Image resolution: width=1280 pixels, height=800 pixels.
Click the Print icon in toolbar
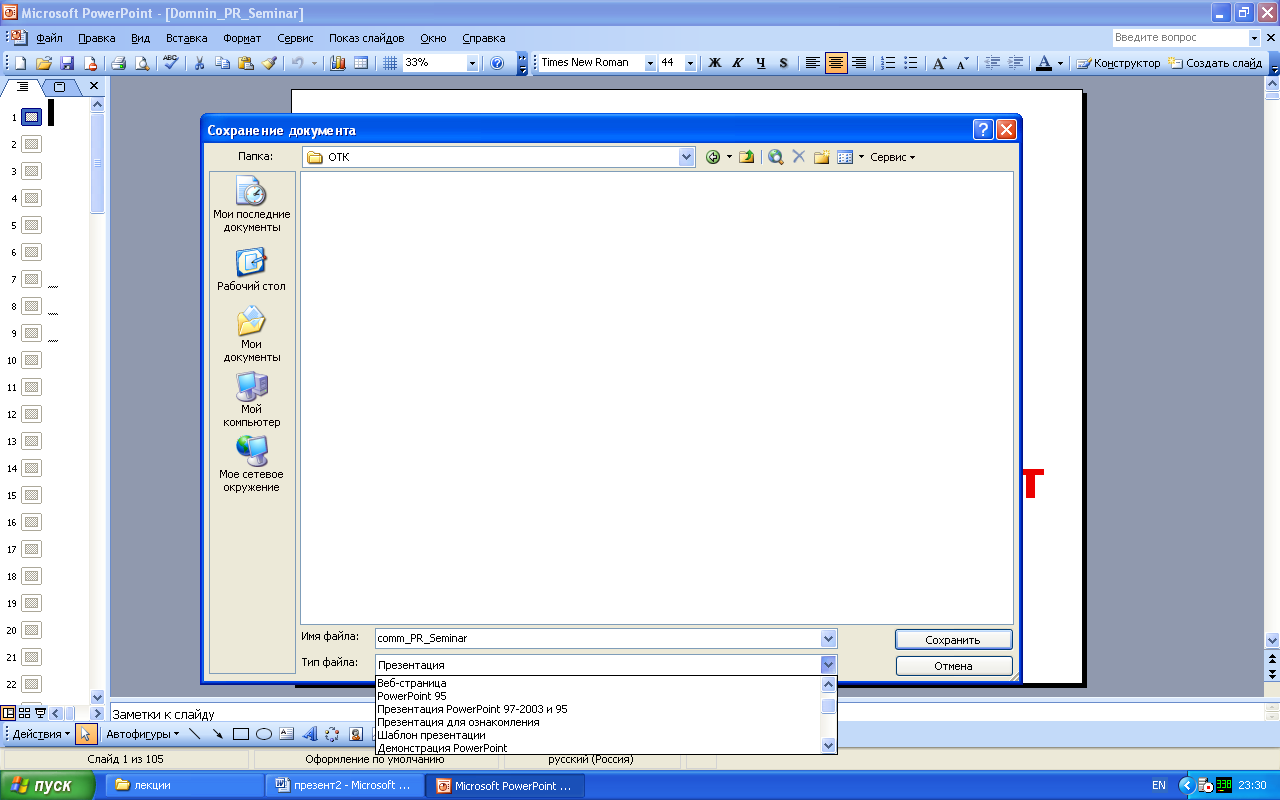coord(118,63)
